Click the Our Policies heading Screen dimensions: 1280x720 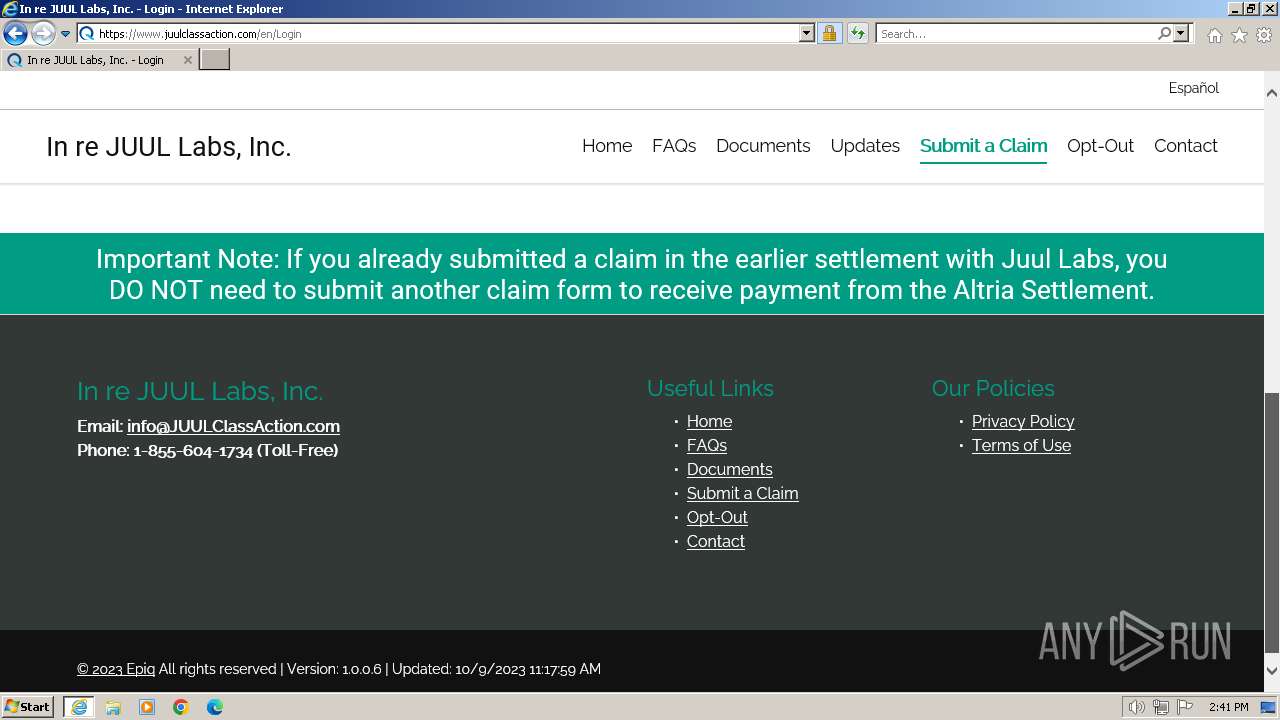993,388
